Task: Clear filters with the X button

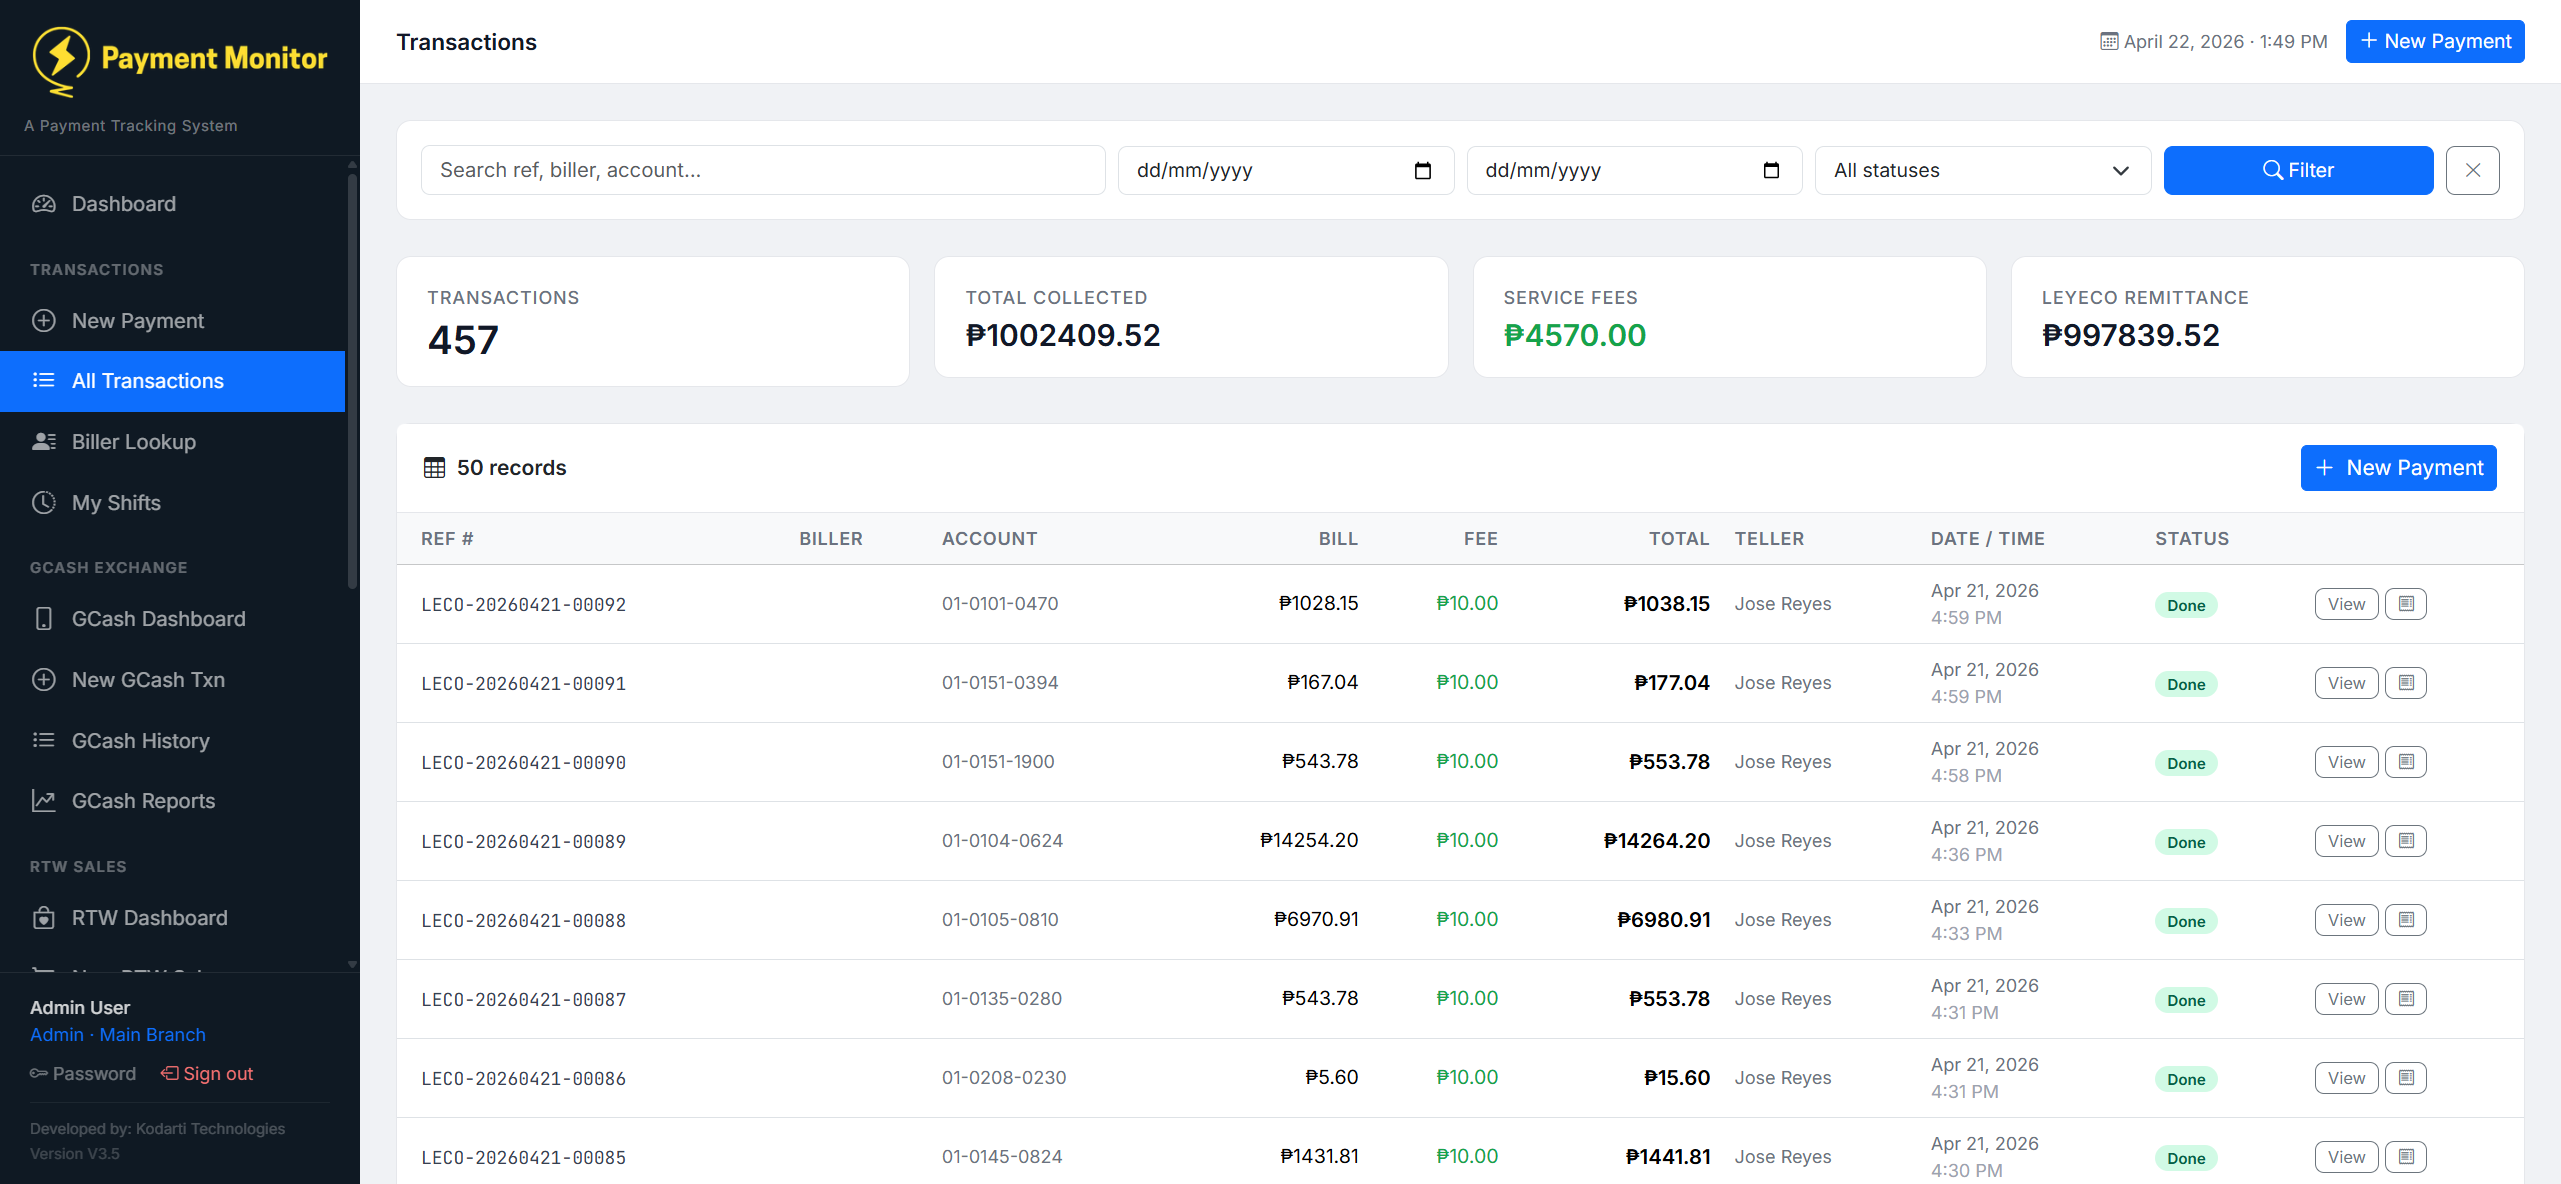Action: (x=2472, y=170)
